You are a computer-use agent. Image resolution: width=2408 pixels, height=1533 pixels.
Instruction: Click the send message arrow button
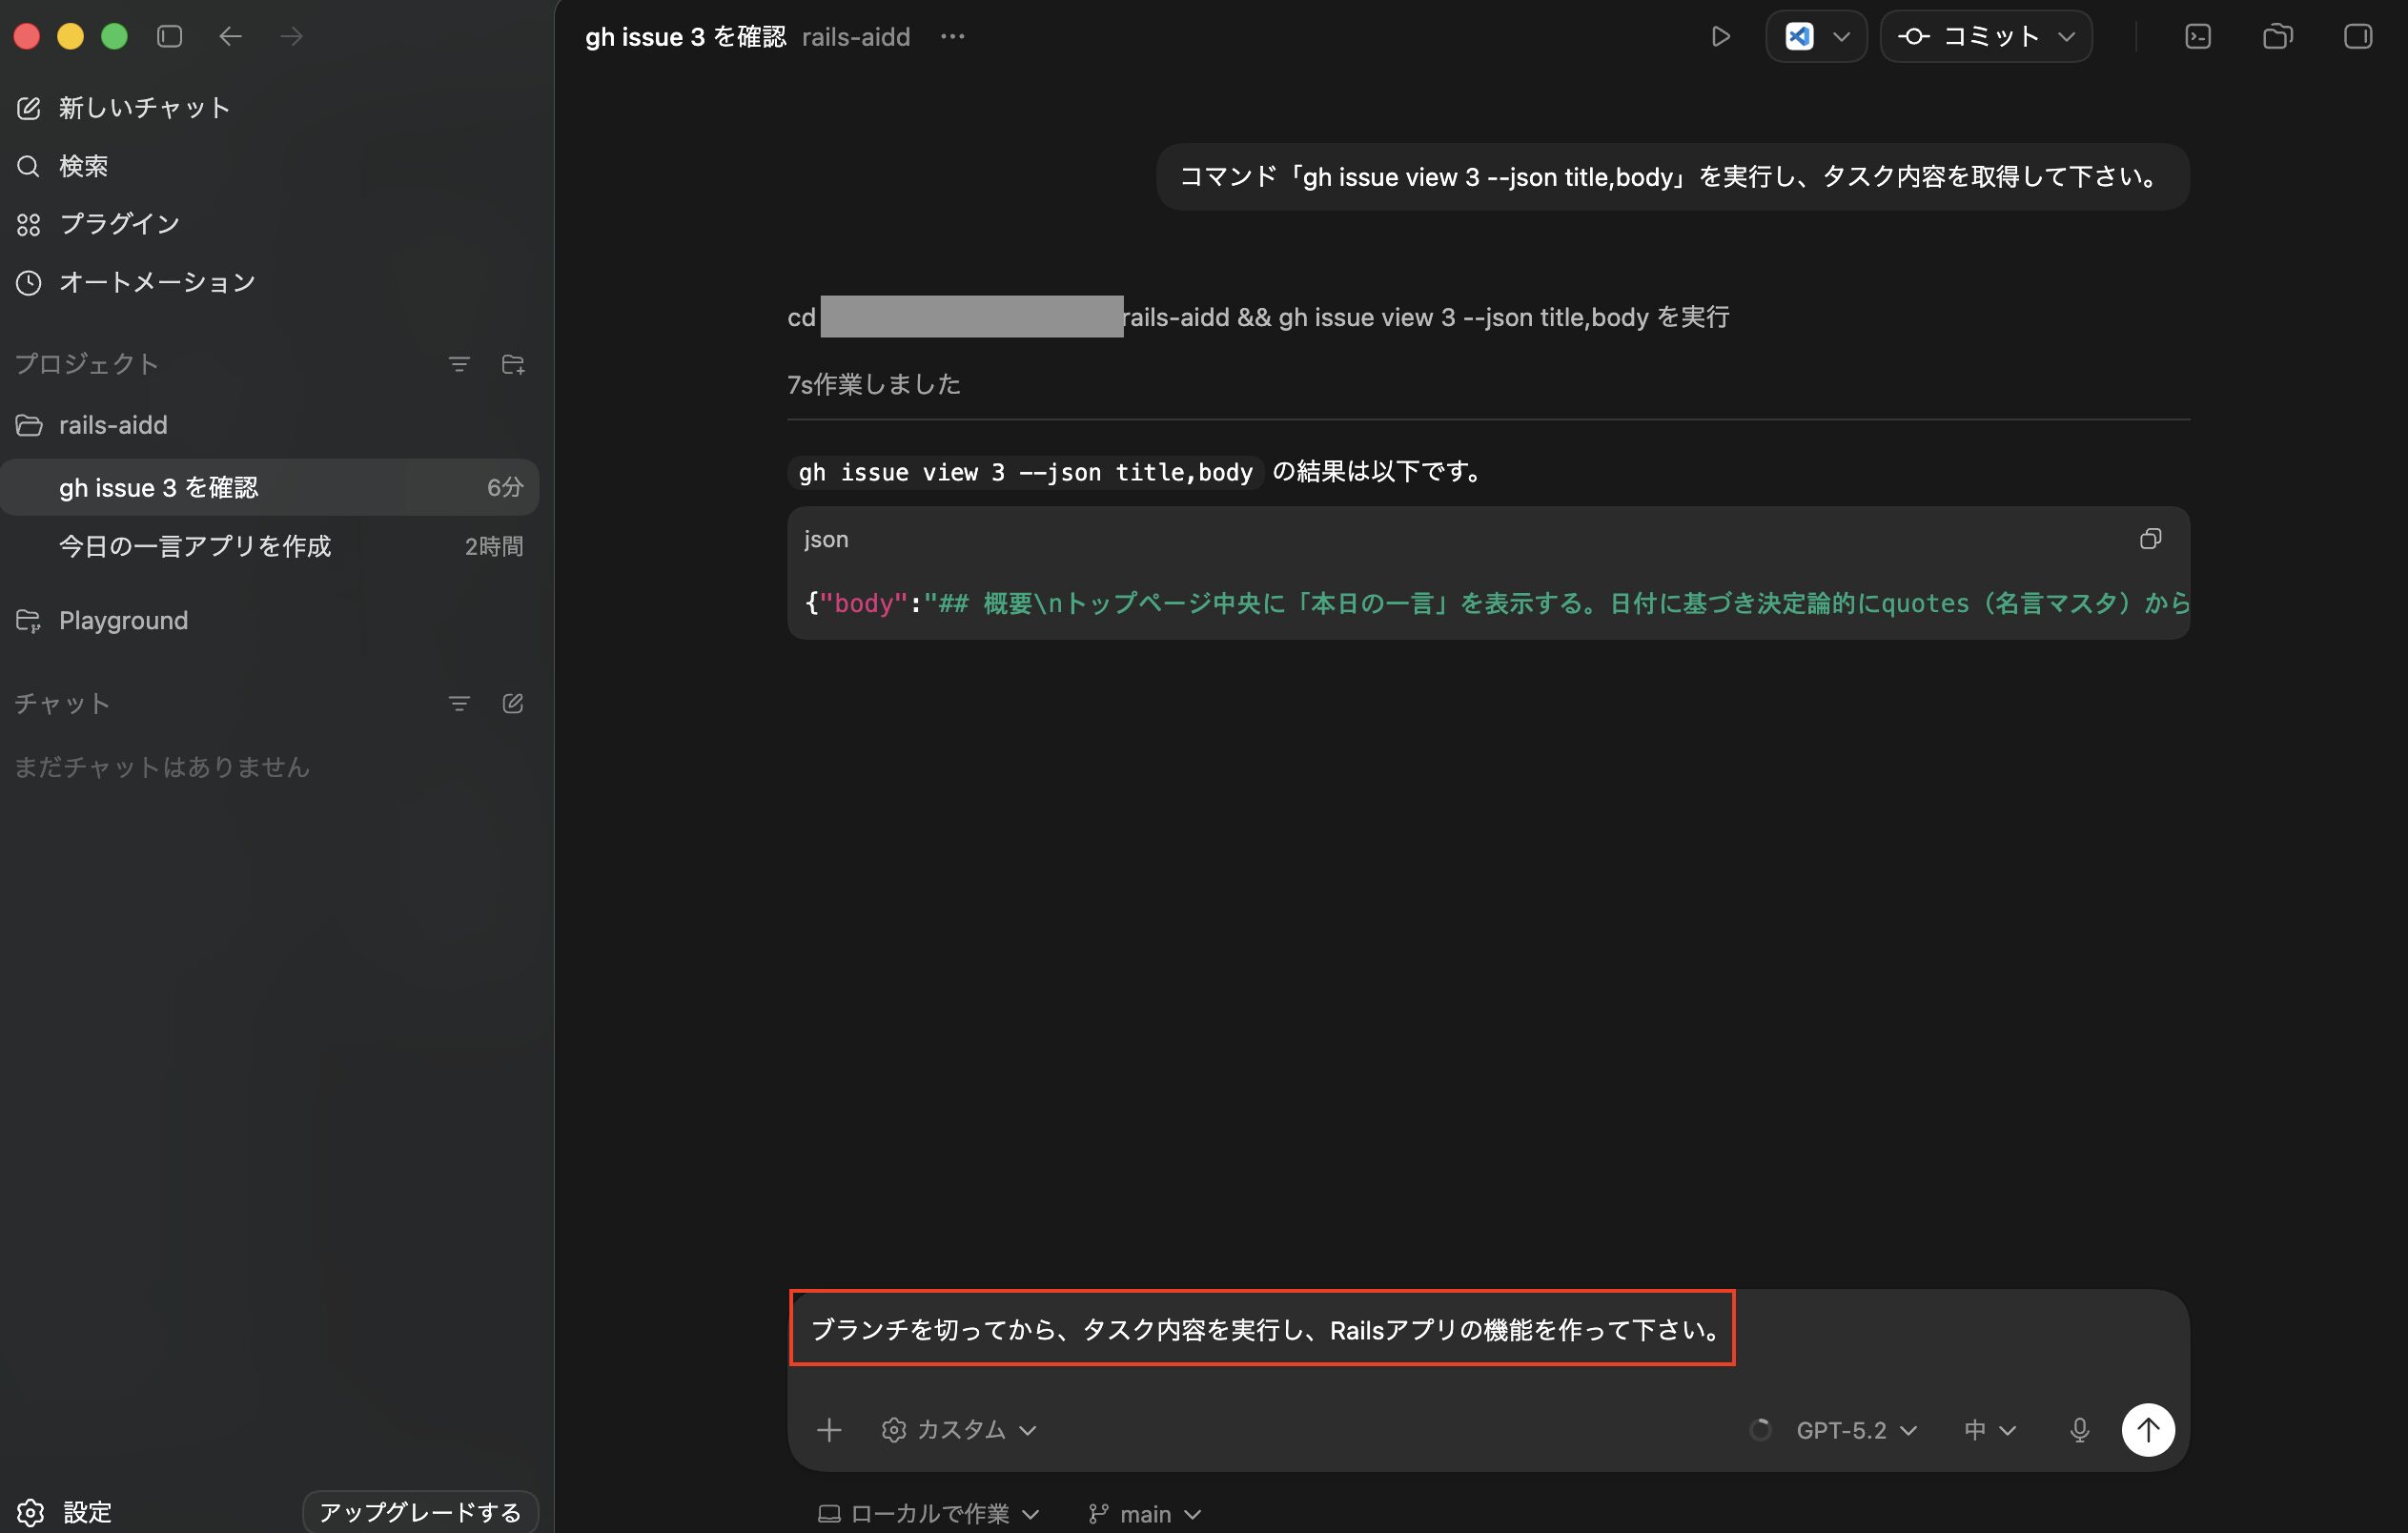pos(2147,1429)
